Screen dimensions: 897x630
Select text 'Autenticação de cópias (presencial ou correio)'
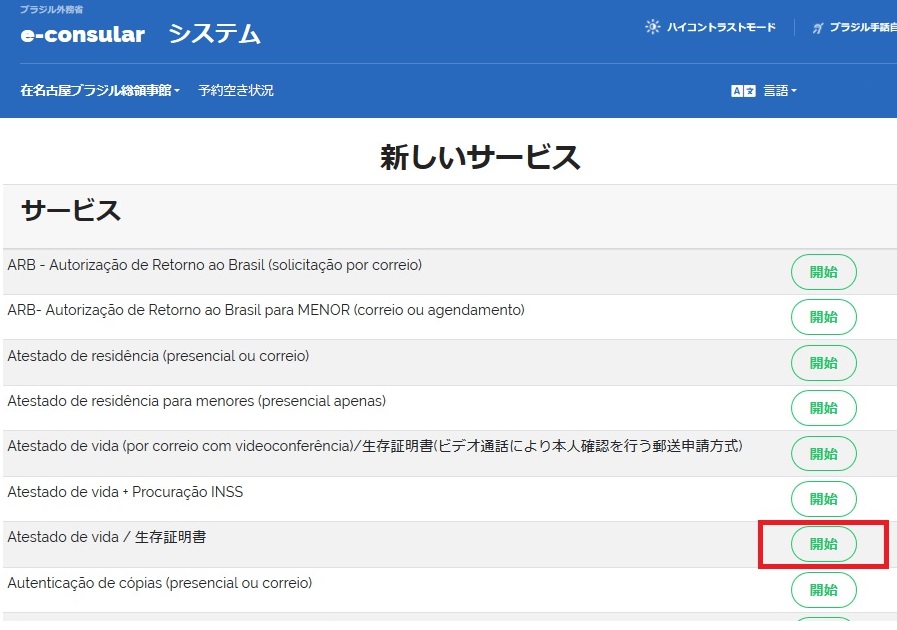click(160, 583)
